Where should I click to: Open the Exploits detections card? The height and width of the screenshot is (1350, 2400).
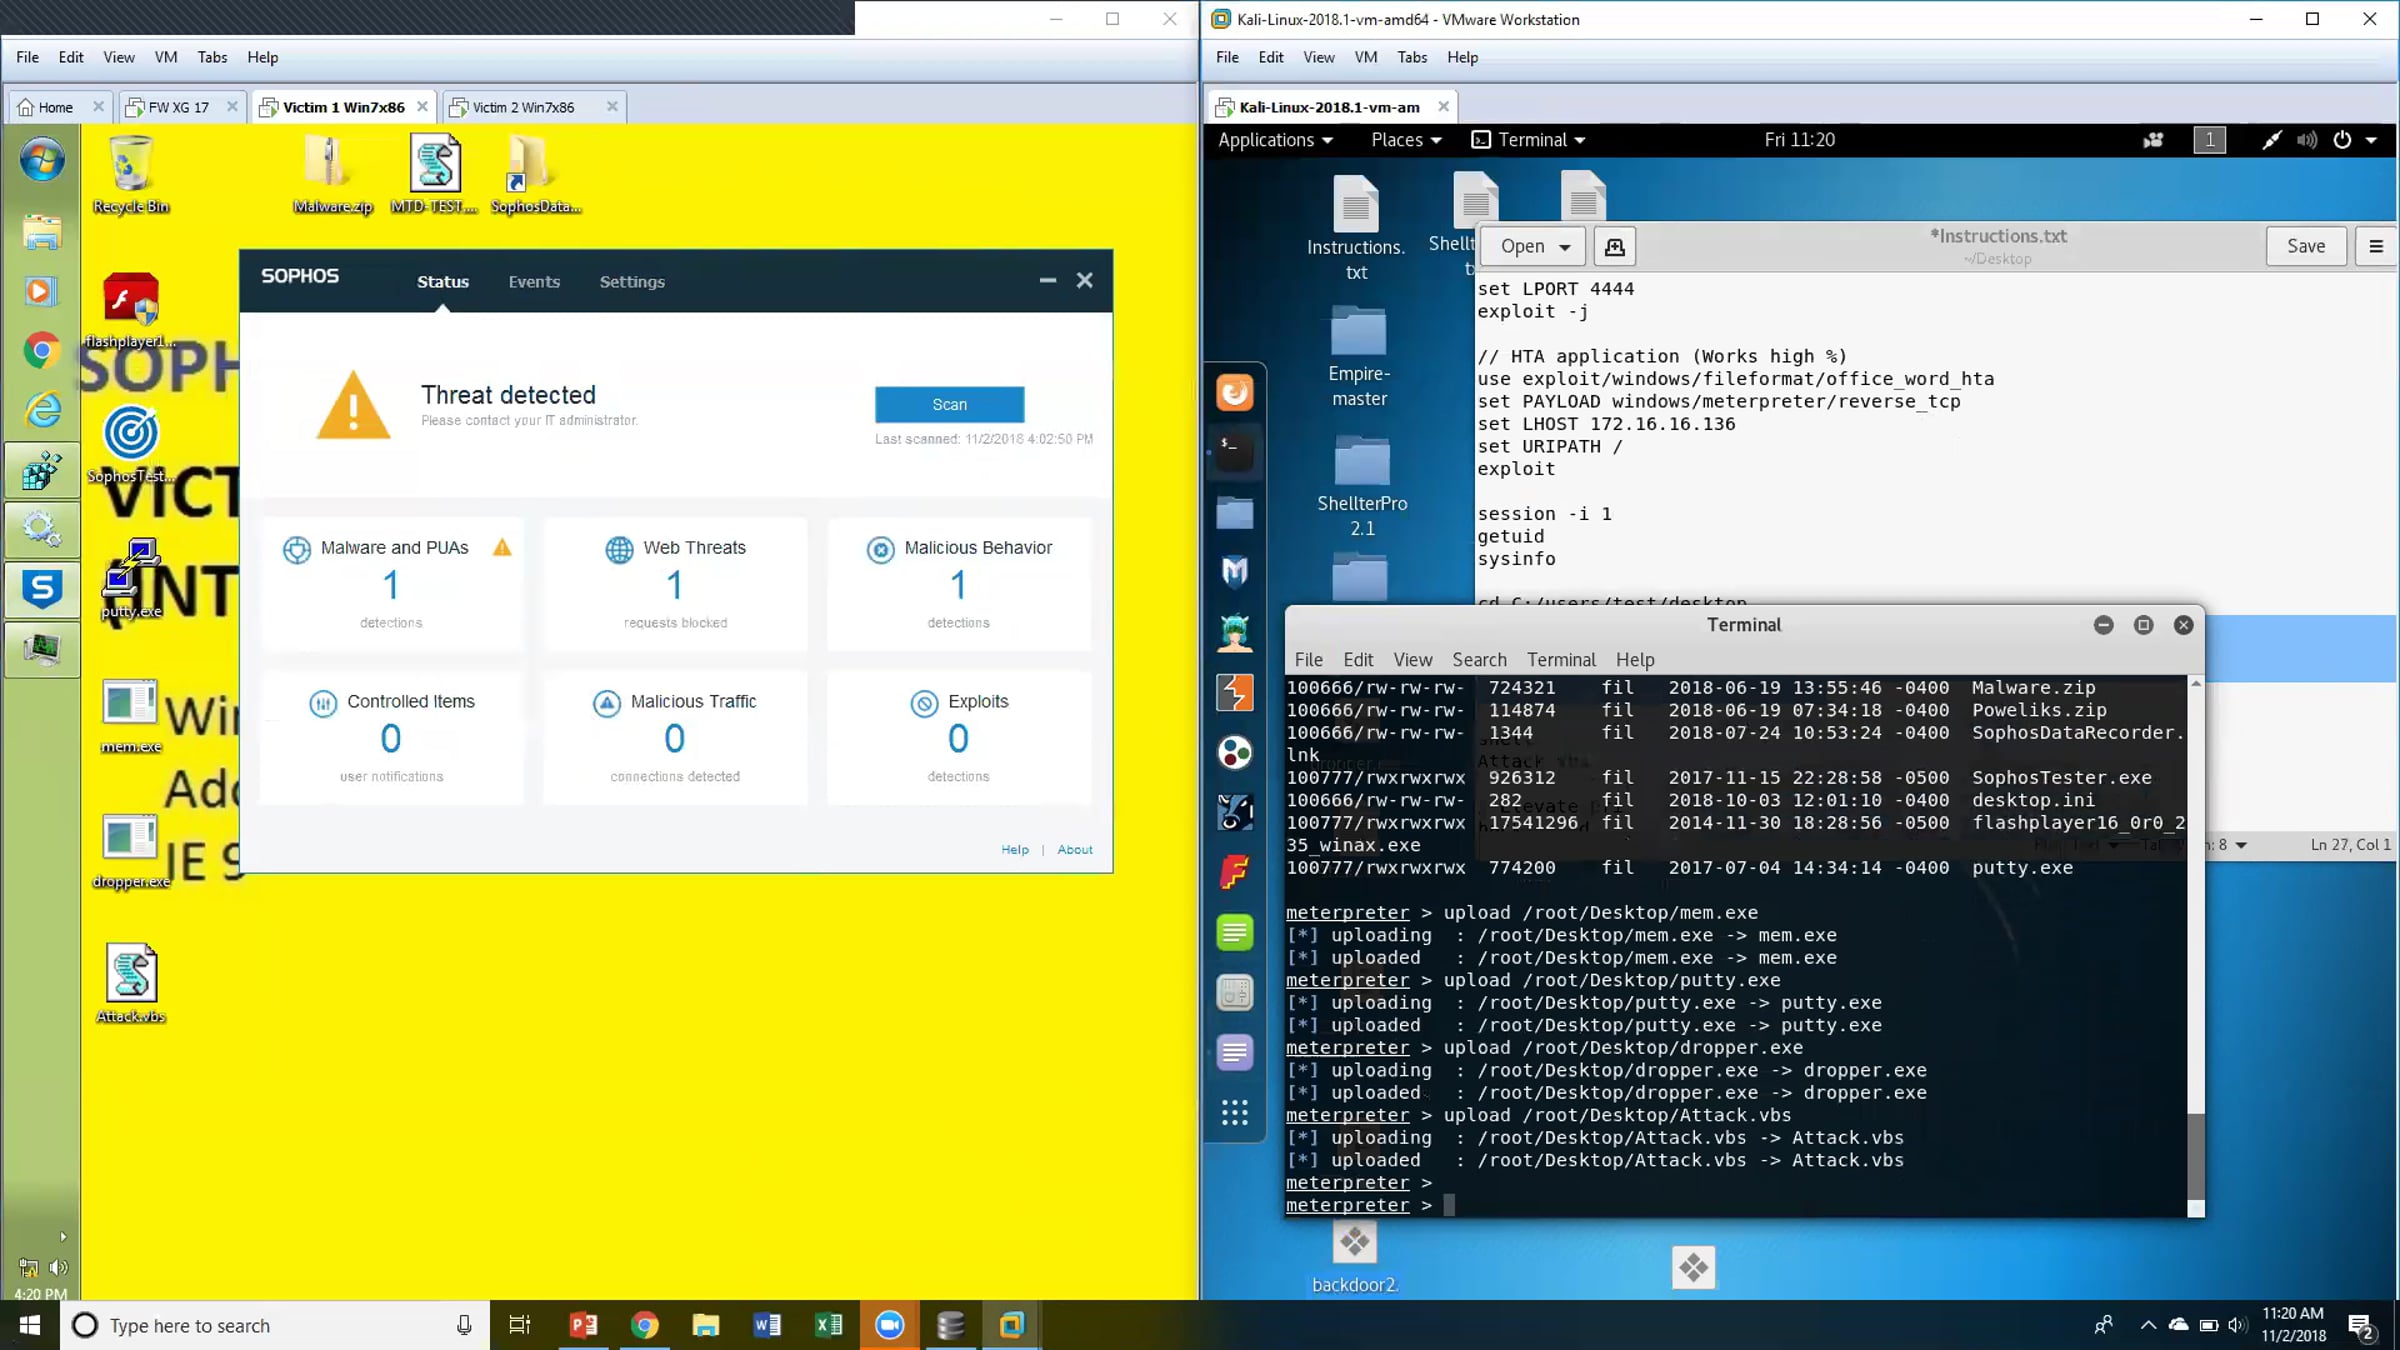click(958, 738)
